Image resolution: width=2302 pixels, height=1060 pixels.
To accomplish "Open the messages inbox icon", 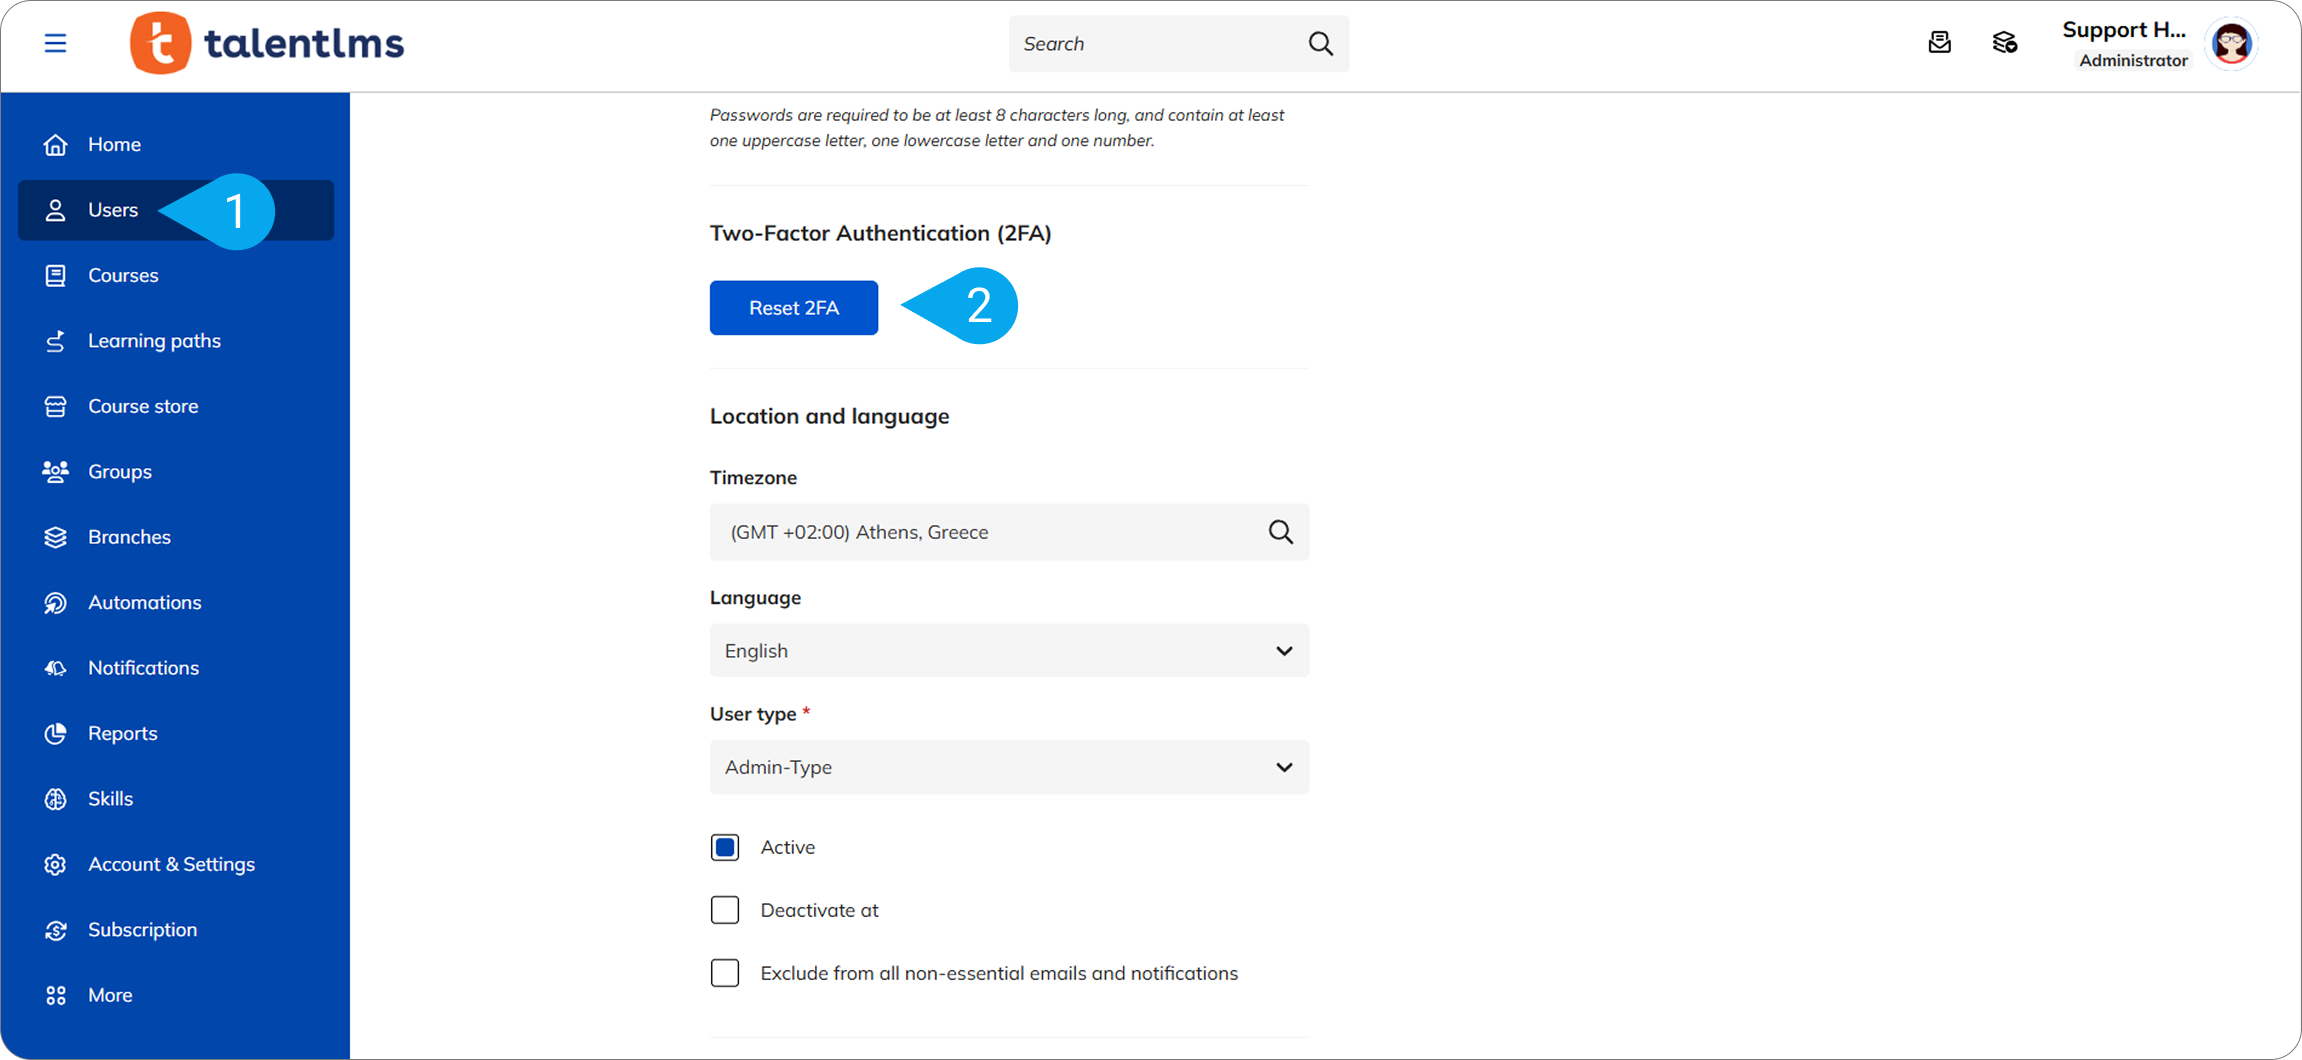I will tap(1939, 43).
